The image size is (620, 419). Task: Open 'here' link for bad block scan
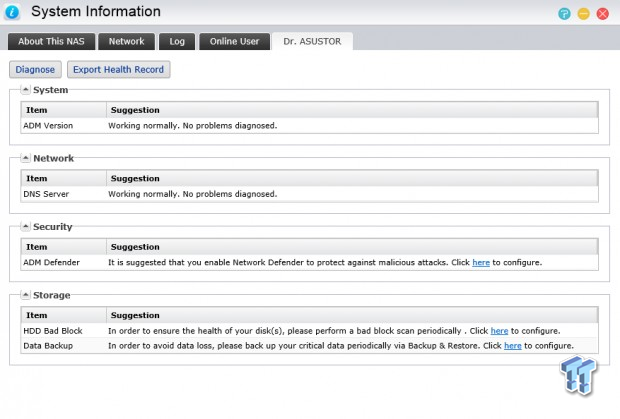coord(499,330)
